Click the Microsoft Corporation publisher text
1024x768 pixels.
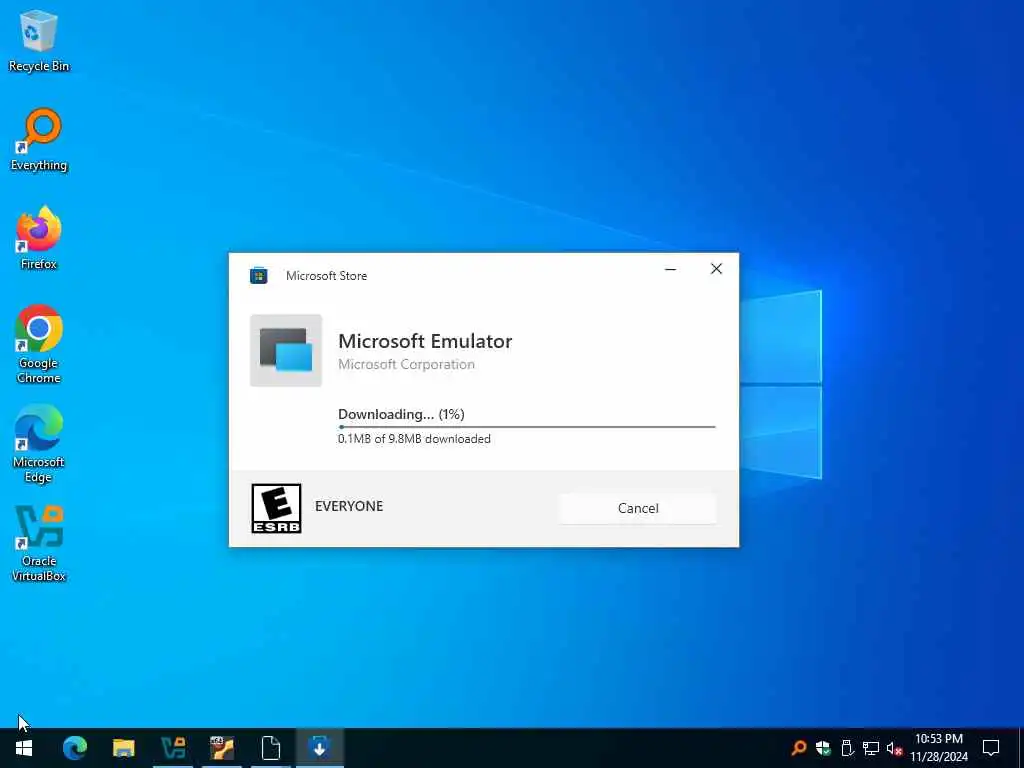(406, 364)
